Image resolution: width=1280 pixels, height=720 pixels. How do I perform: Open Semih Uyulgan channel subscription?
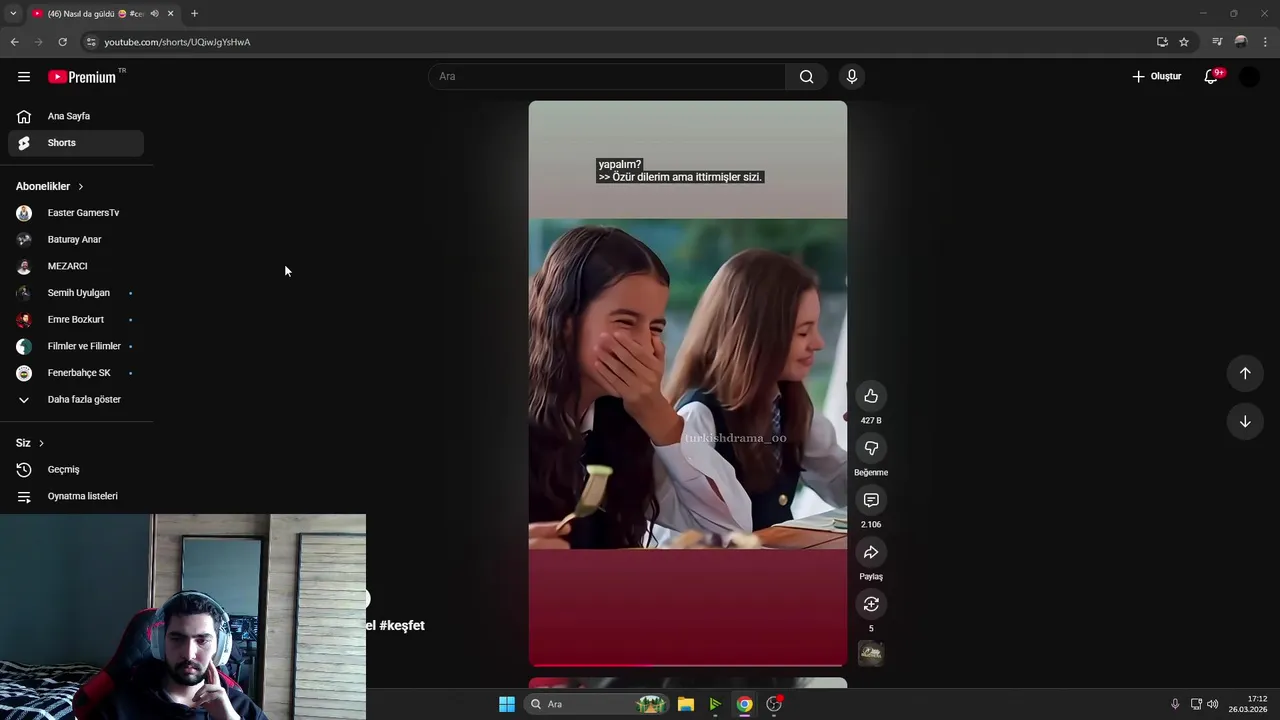[76, 293]
